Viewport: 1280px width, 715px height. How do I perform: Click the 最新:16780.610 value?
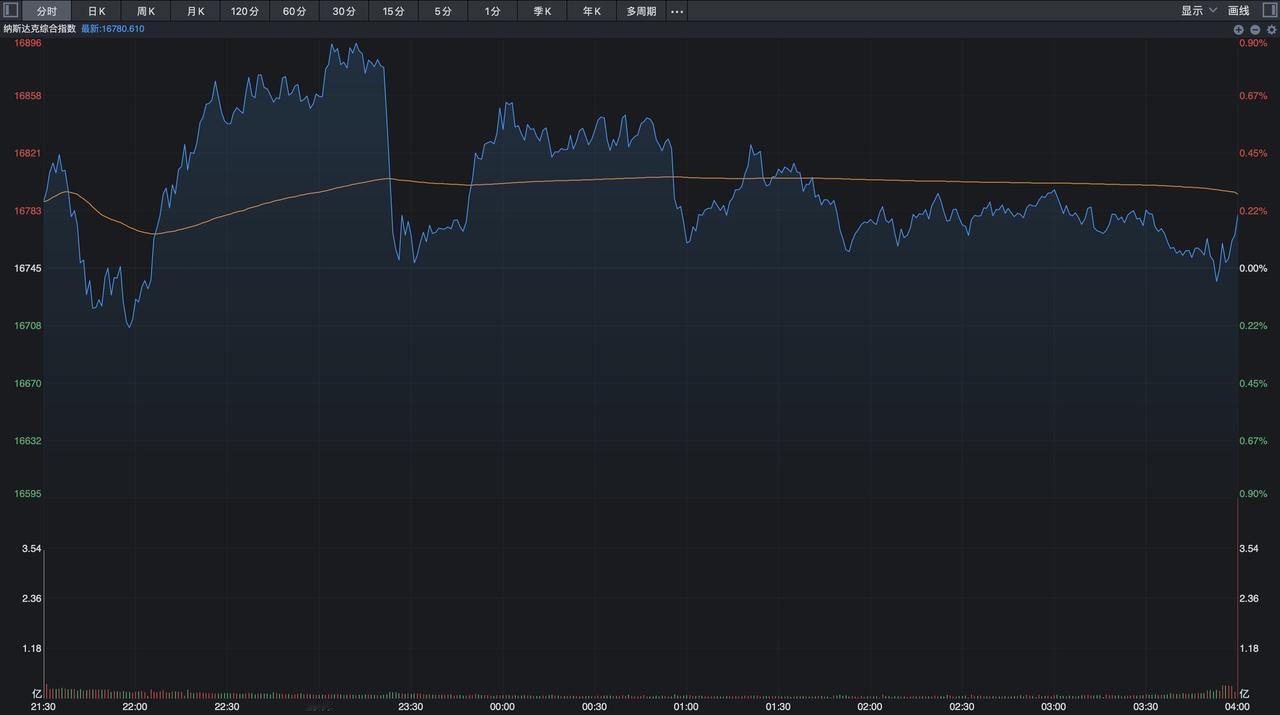coord(113,29)
